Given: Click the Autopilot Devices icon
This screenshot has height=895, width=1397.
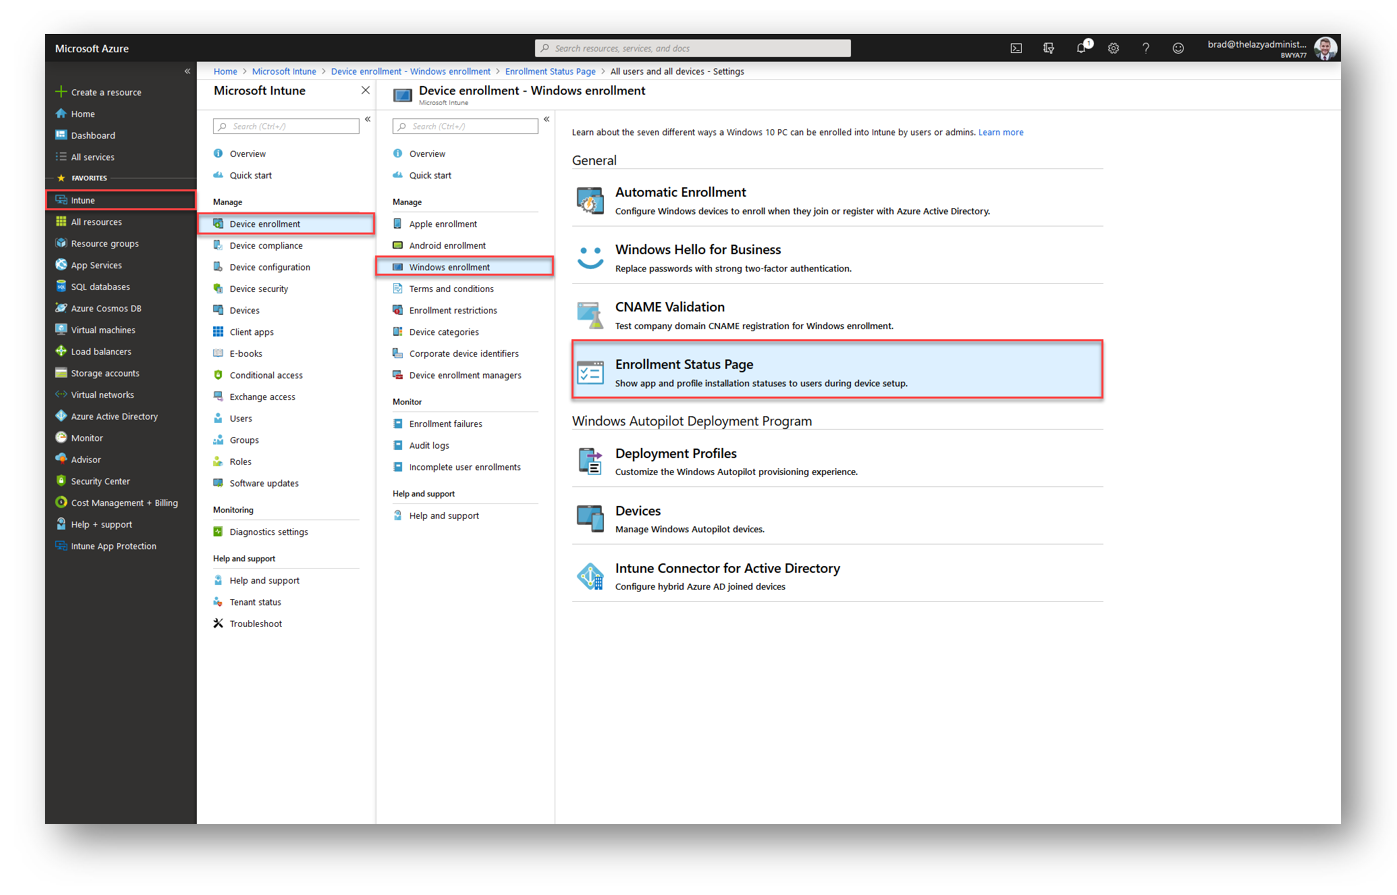Looking at the screenshot, I should 590,518.
